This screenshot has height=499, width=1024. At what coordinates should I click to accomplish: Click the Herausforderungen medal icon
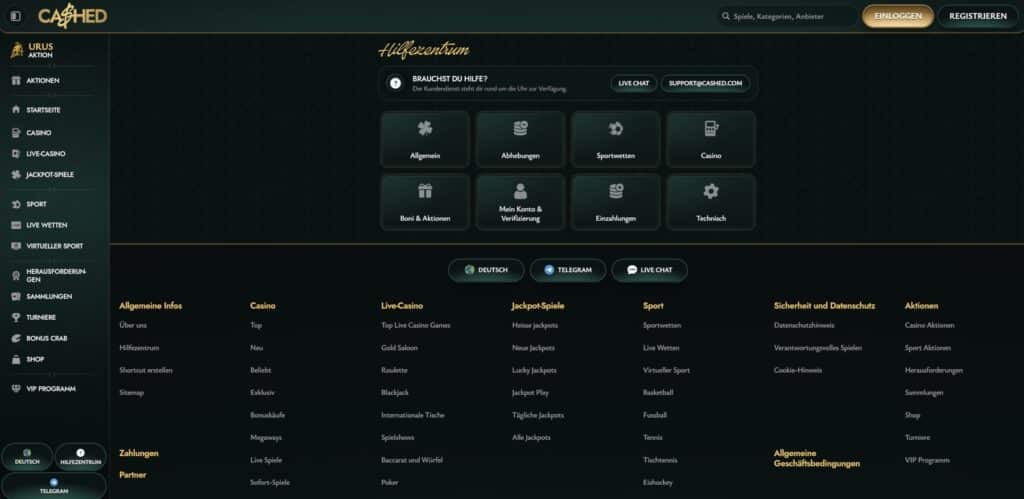[16, 275]
